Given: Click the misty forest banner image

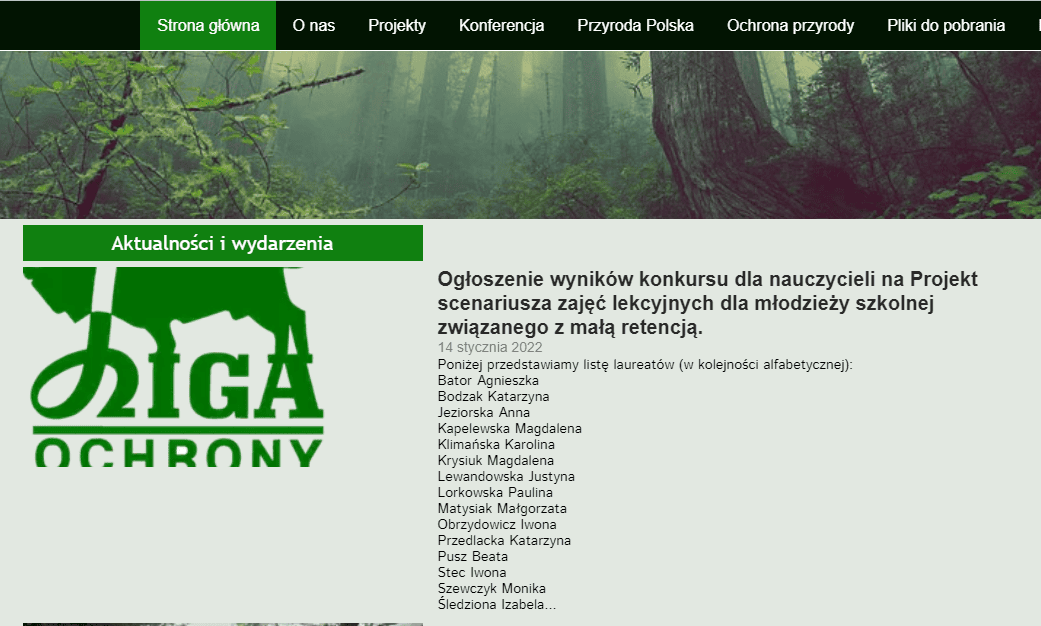Looking at the screenshot, I should coord(520,135).
